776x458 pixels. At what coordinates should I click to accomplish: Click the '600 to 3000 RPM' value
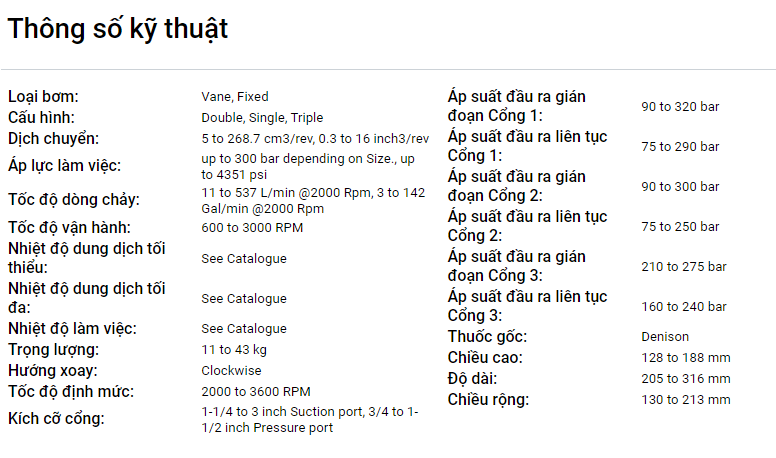[x=252, y=228]
